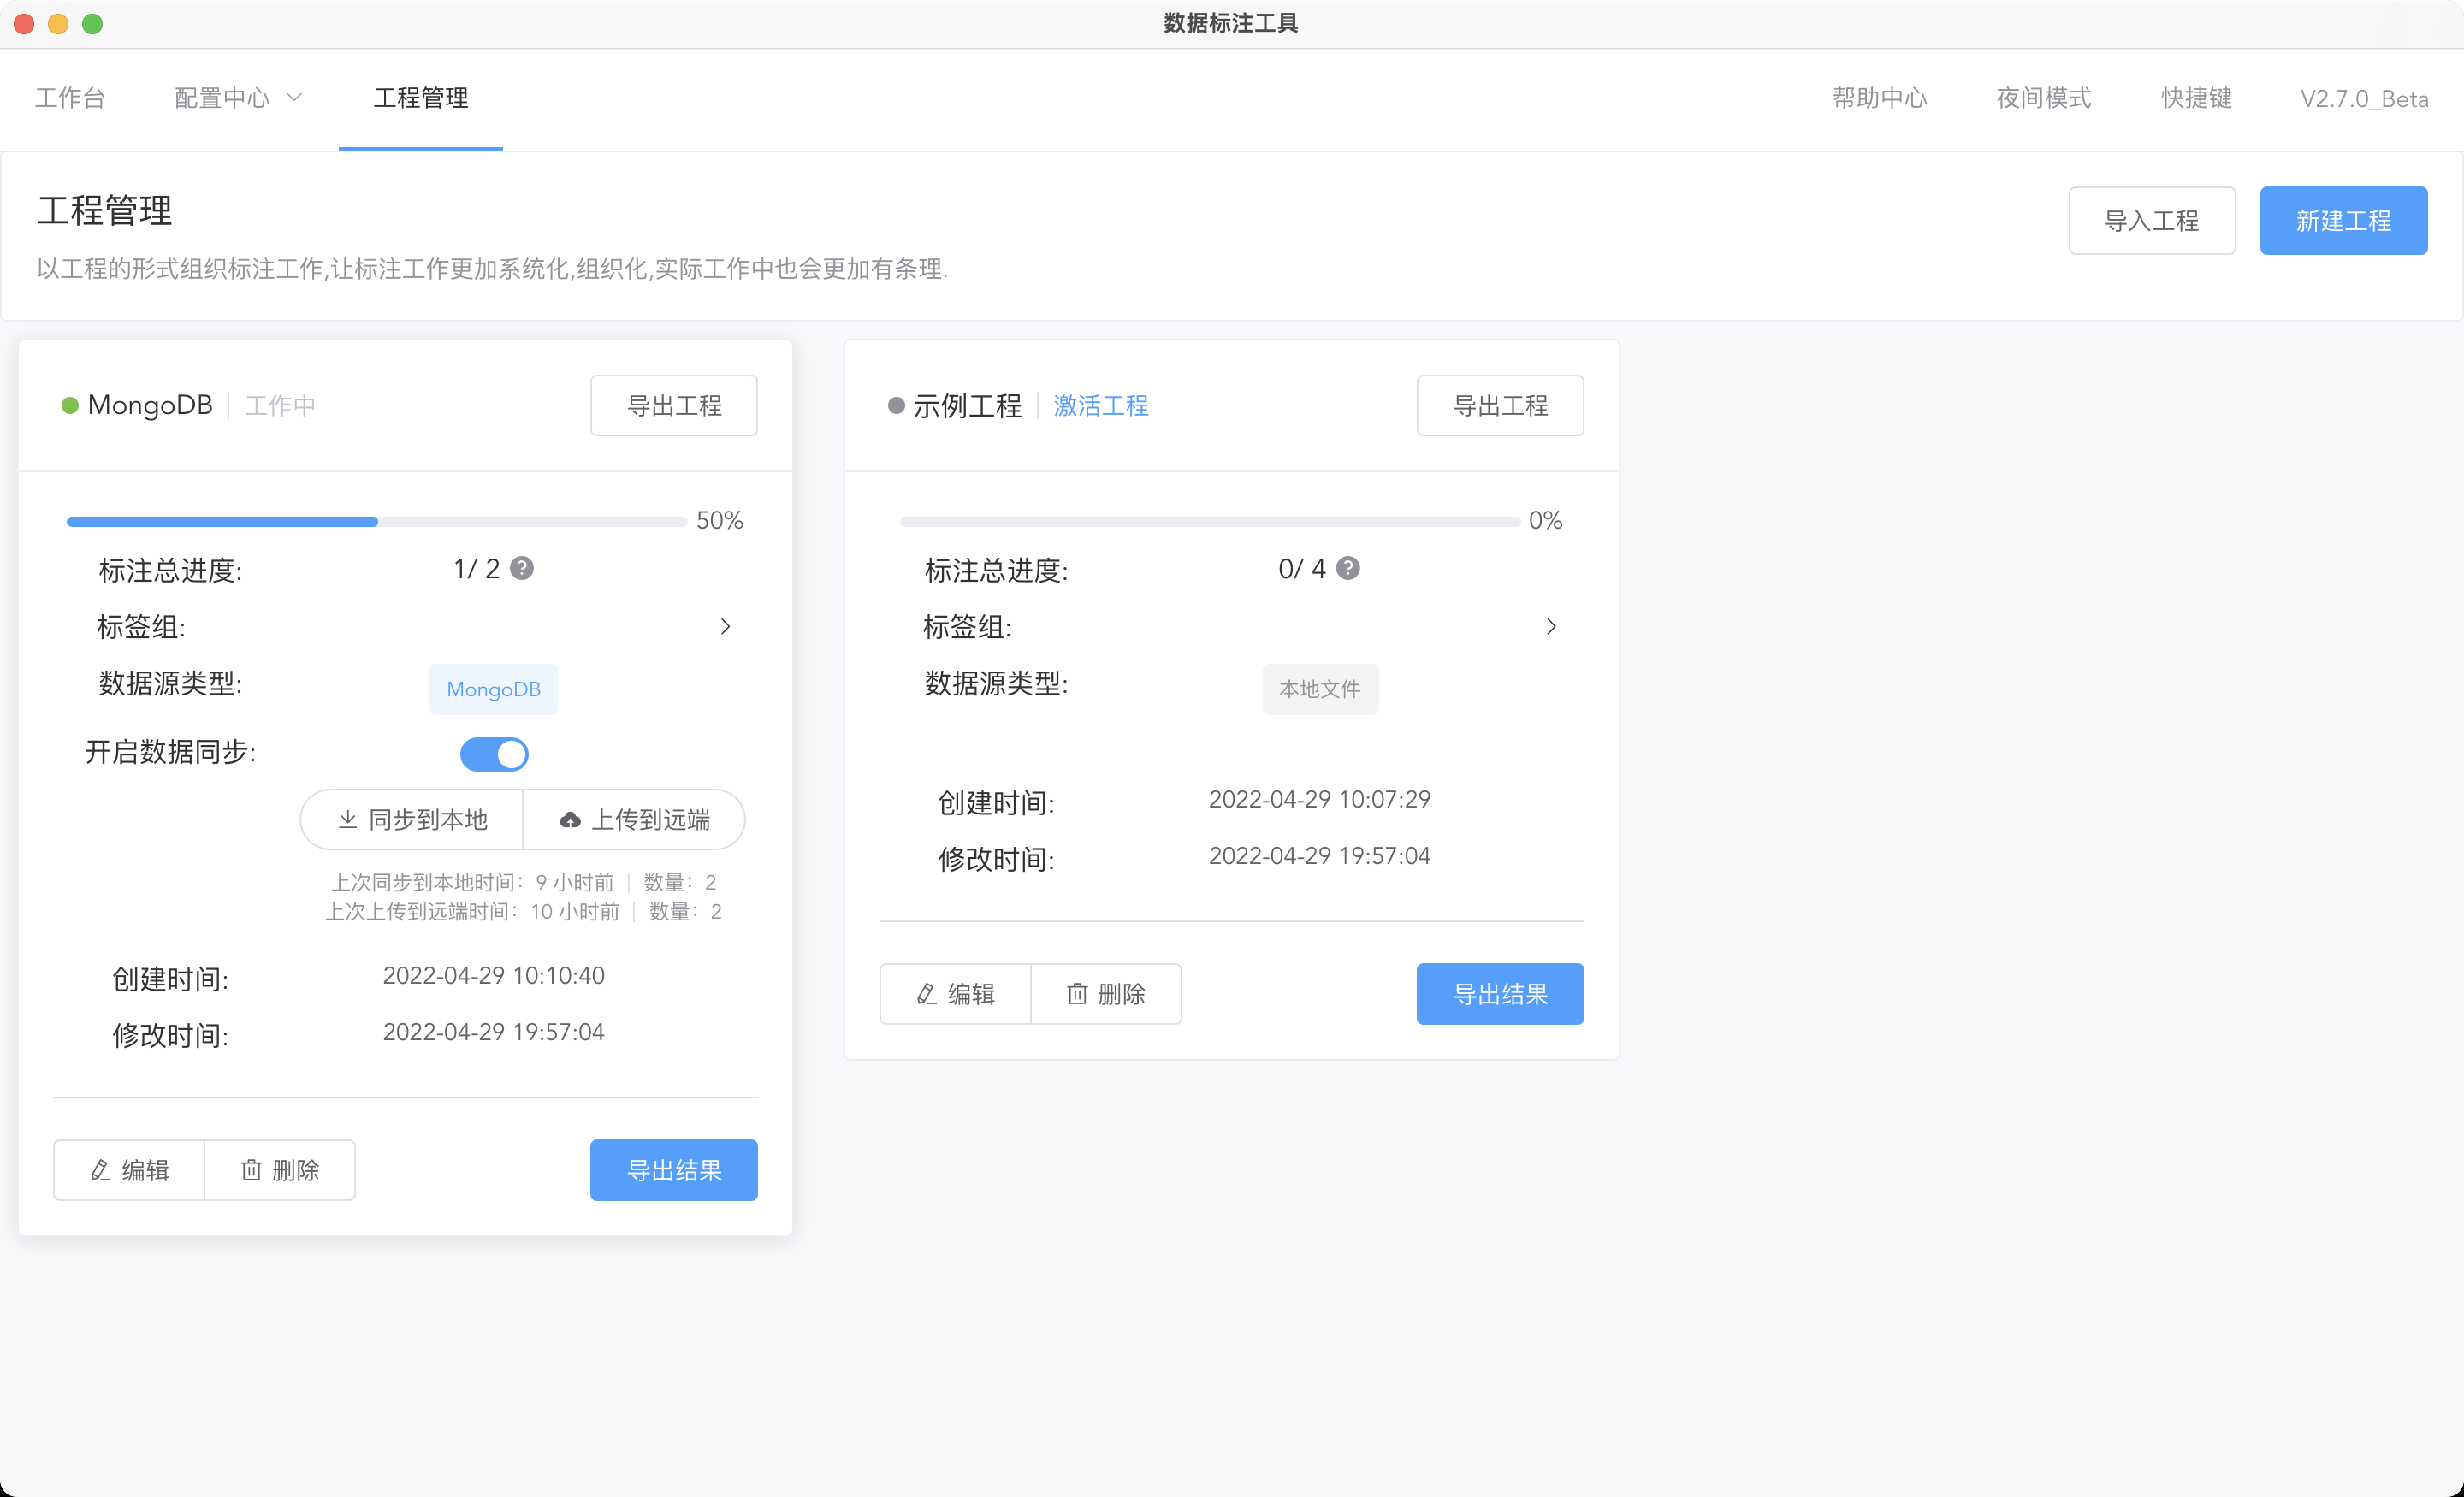Click help icon next to 1/ 2 progress

(x=522, y=568)
